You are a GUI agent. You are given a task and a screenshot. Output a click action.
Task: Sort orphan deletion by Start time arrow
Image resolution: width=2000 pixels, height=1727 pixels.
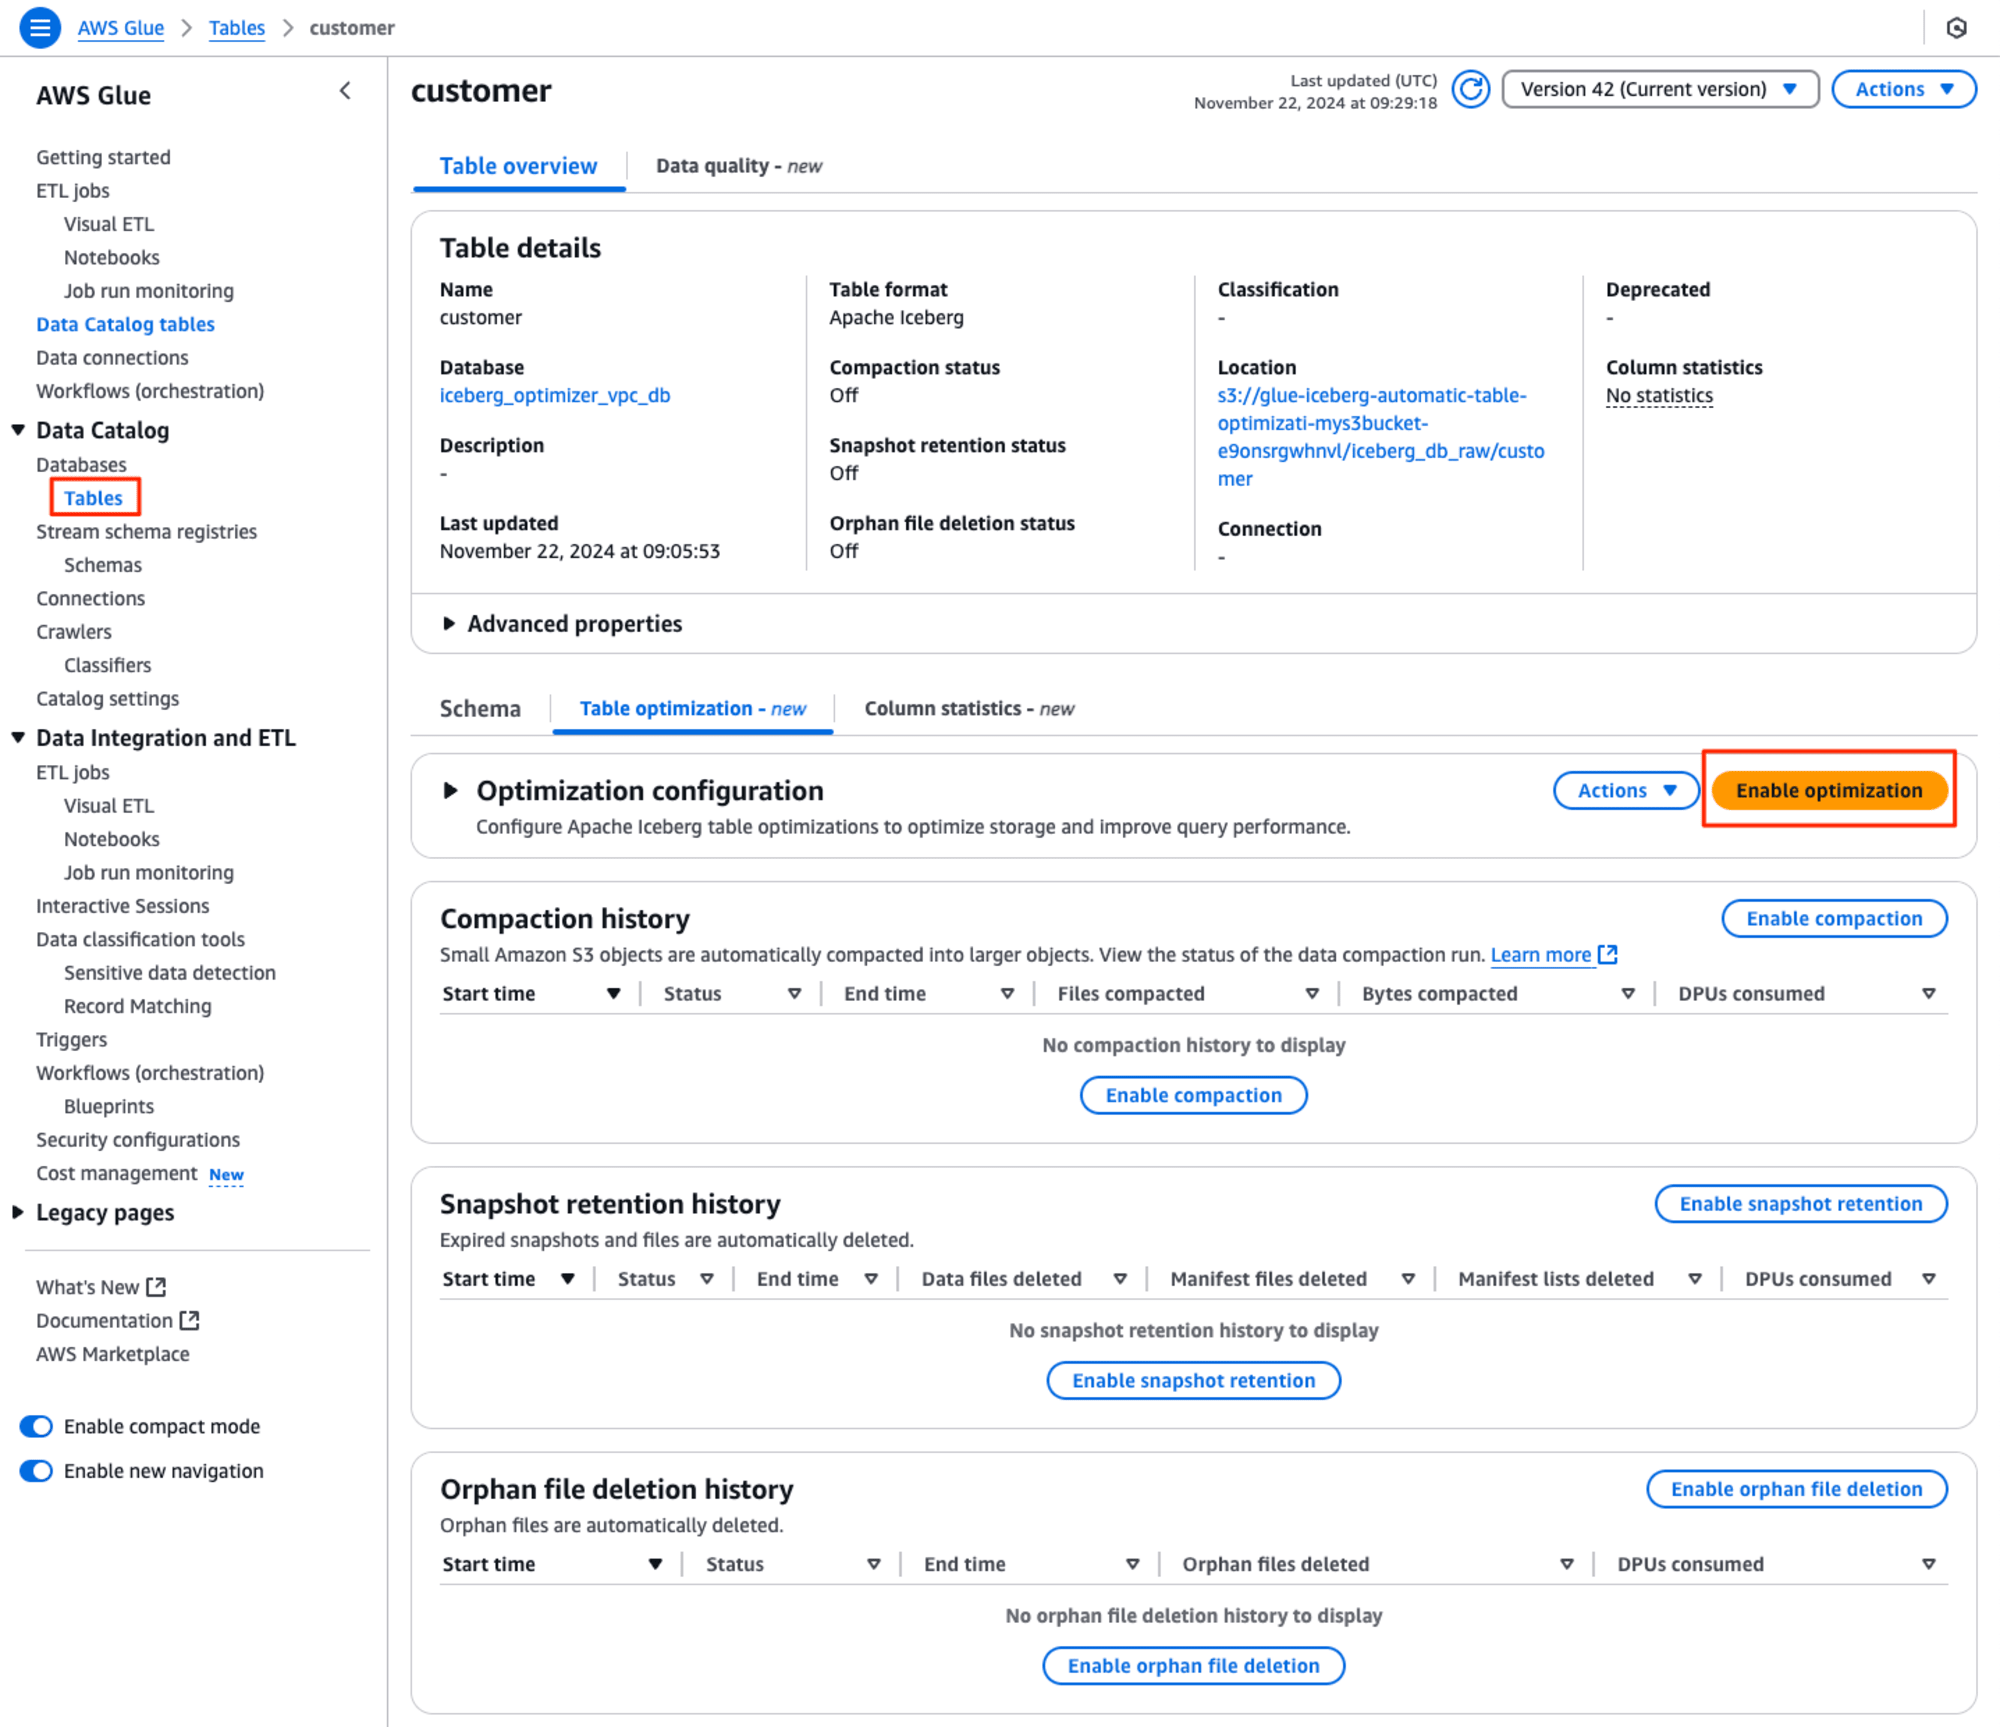(655, 1563)
